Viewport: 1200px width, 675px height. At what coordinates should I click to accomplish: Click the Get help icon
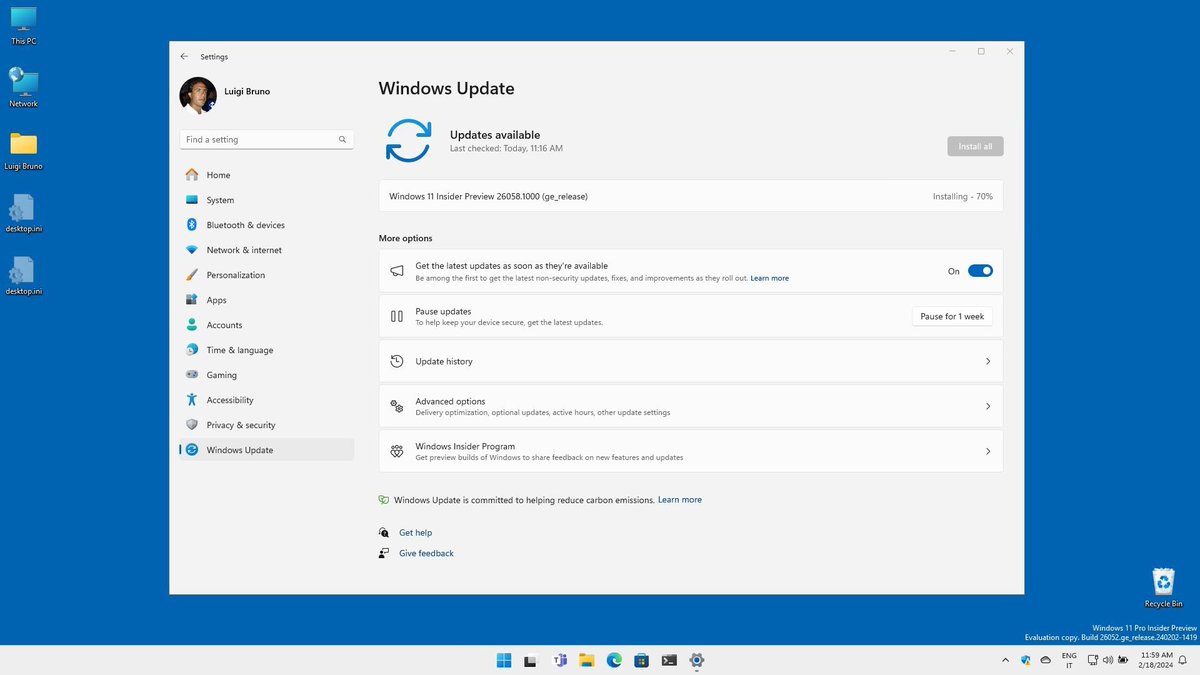pyautogui.click(x=384, y=533)
